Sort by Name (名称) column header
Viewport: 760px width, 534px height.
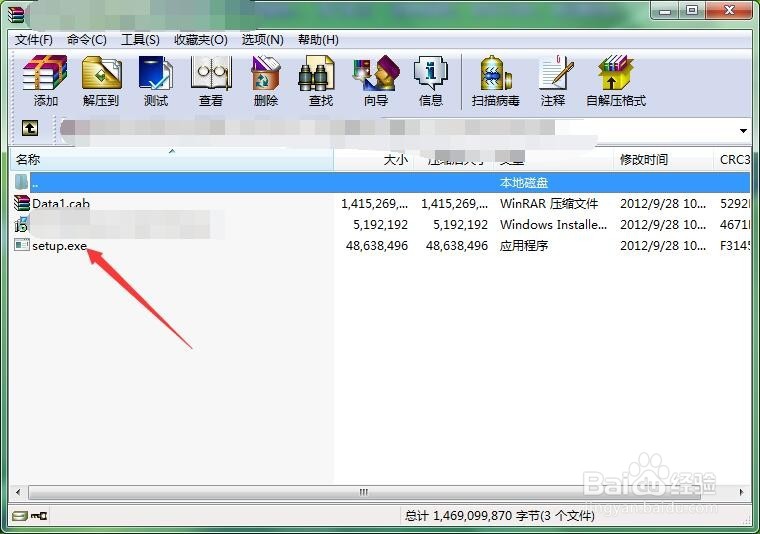[x=172, y=159]
